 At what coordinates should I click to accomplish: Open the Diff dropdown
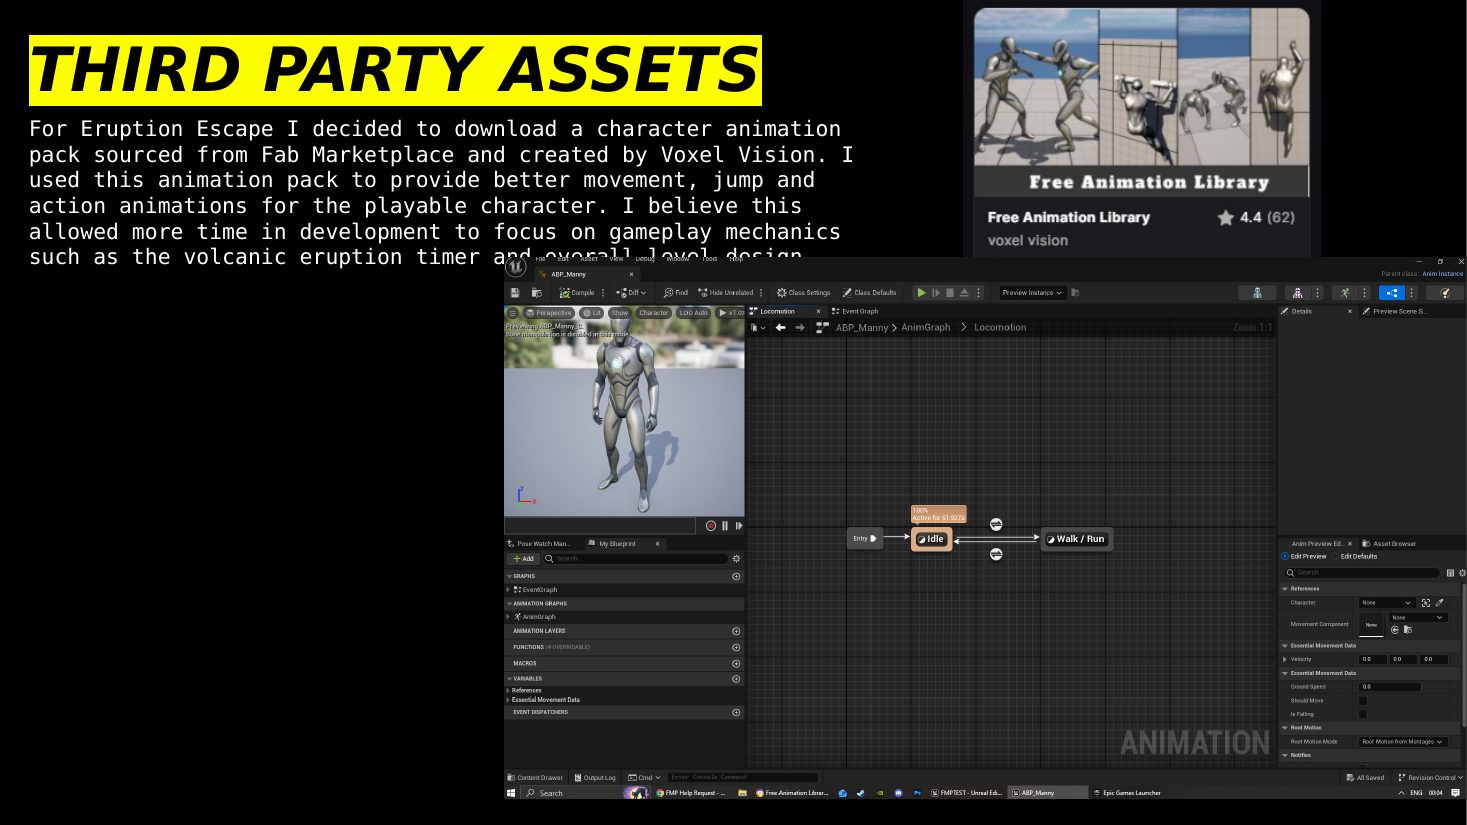pyautogui.click(x=631, y=293)
